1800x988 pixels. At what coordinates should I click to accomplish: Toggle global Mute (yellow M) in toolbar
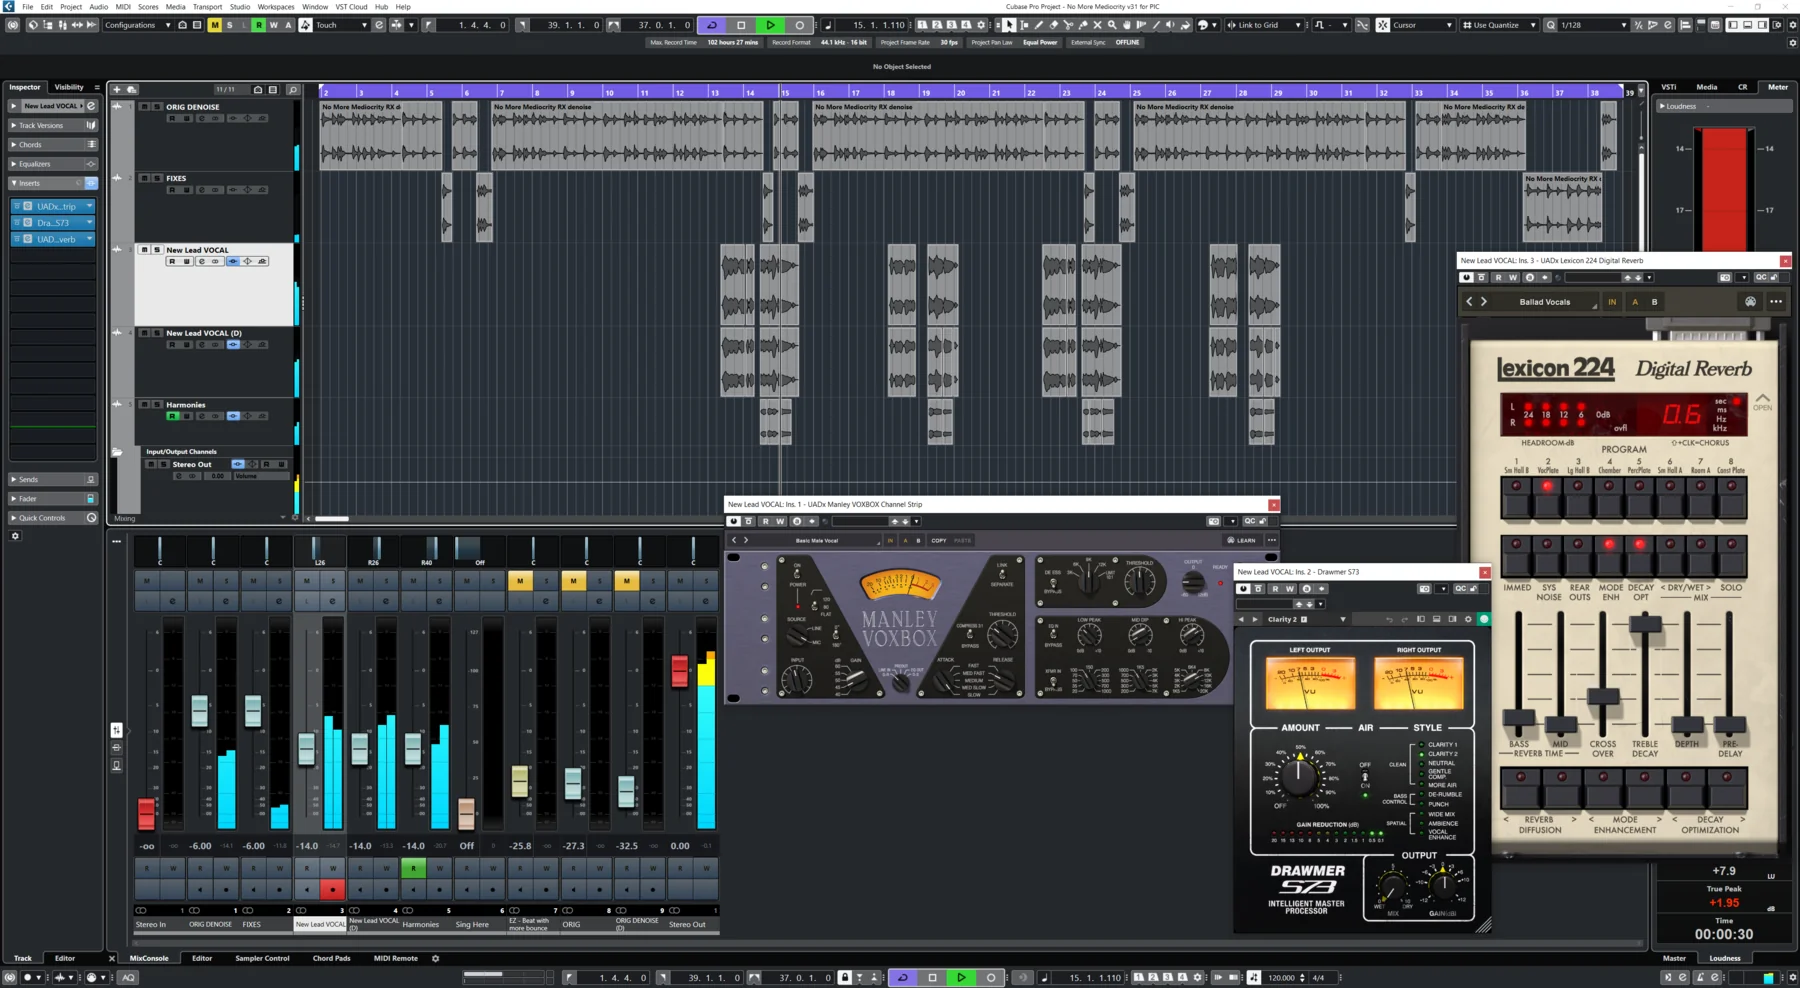214,25
